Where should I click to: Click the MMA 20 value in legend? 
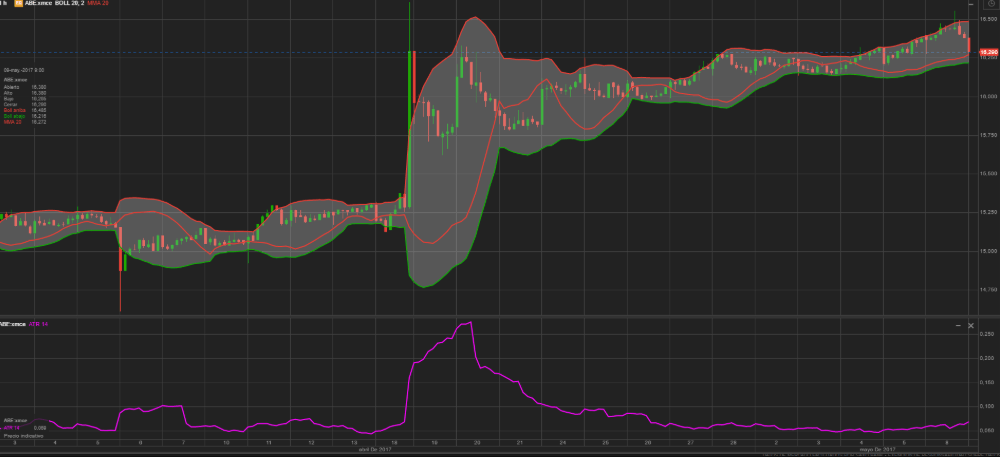pyautogui.click(x=39, y=121)
